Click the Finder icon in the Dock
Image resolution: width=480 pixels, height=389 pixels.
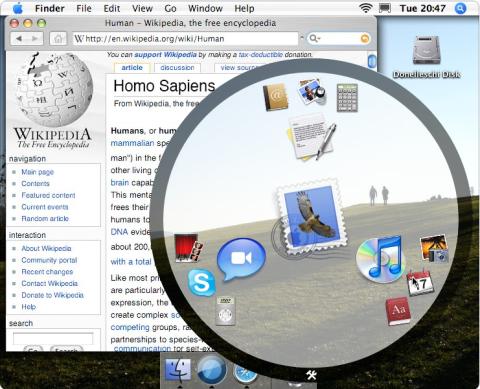179,371
